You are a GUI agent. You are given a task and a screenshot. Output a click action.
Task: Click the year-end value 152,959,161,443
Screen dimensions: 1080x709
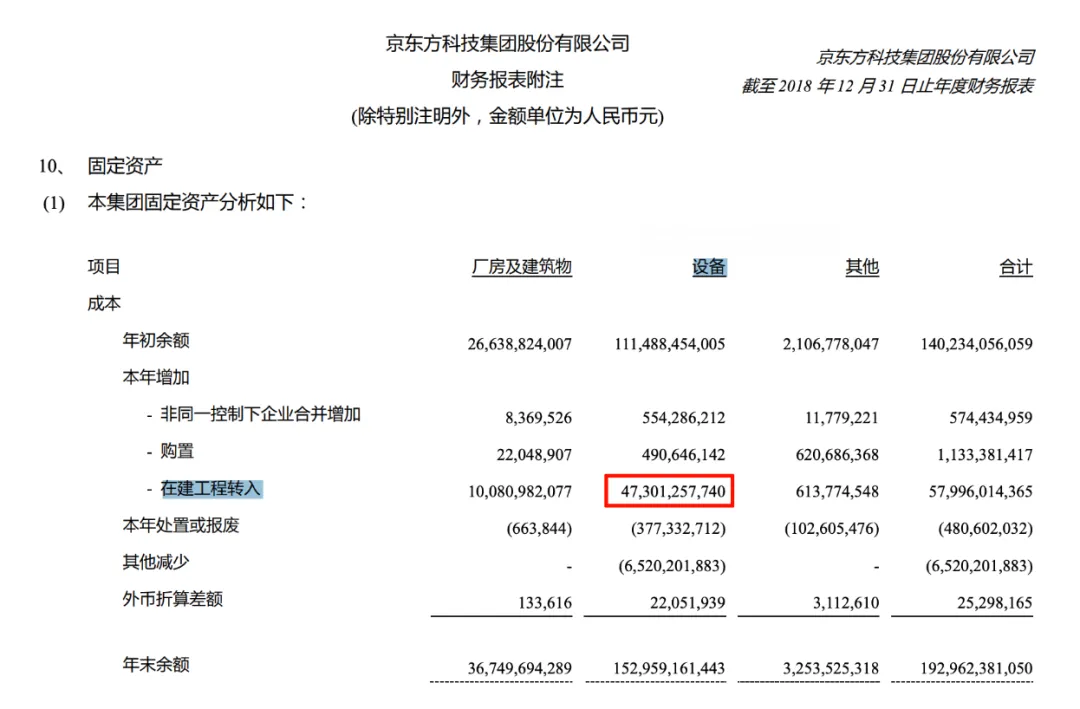(x=669, y=668)
